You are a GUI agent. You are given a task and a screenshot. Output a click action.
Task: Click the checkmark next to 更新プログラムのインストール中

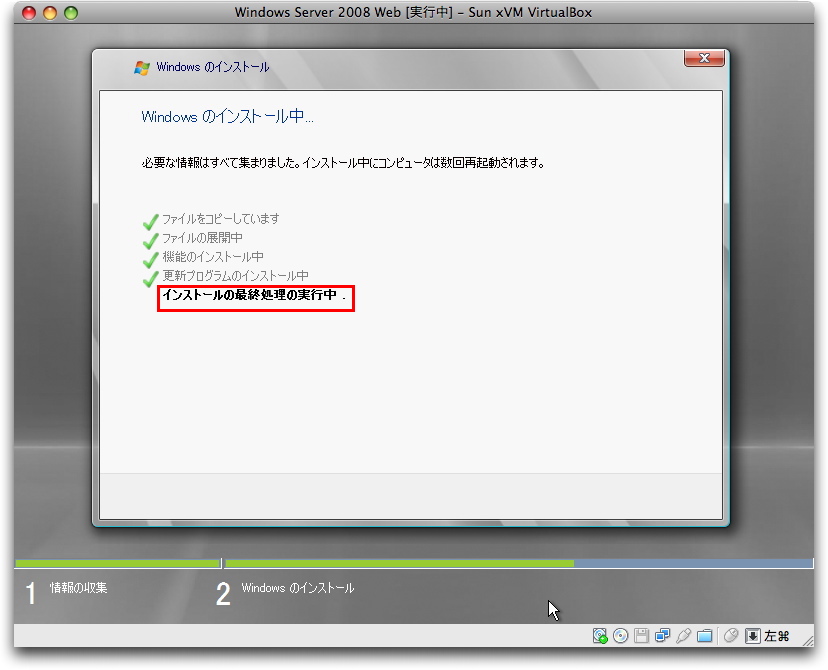[x=150, y=279]
